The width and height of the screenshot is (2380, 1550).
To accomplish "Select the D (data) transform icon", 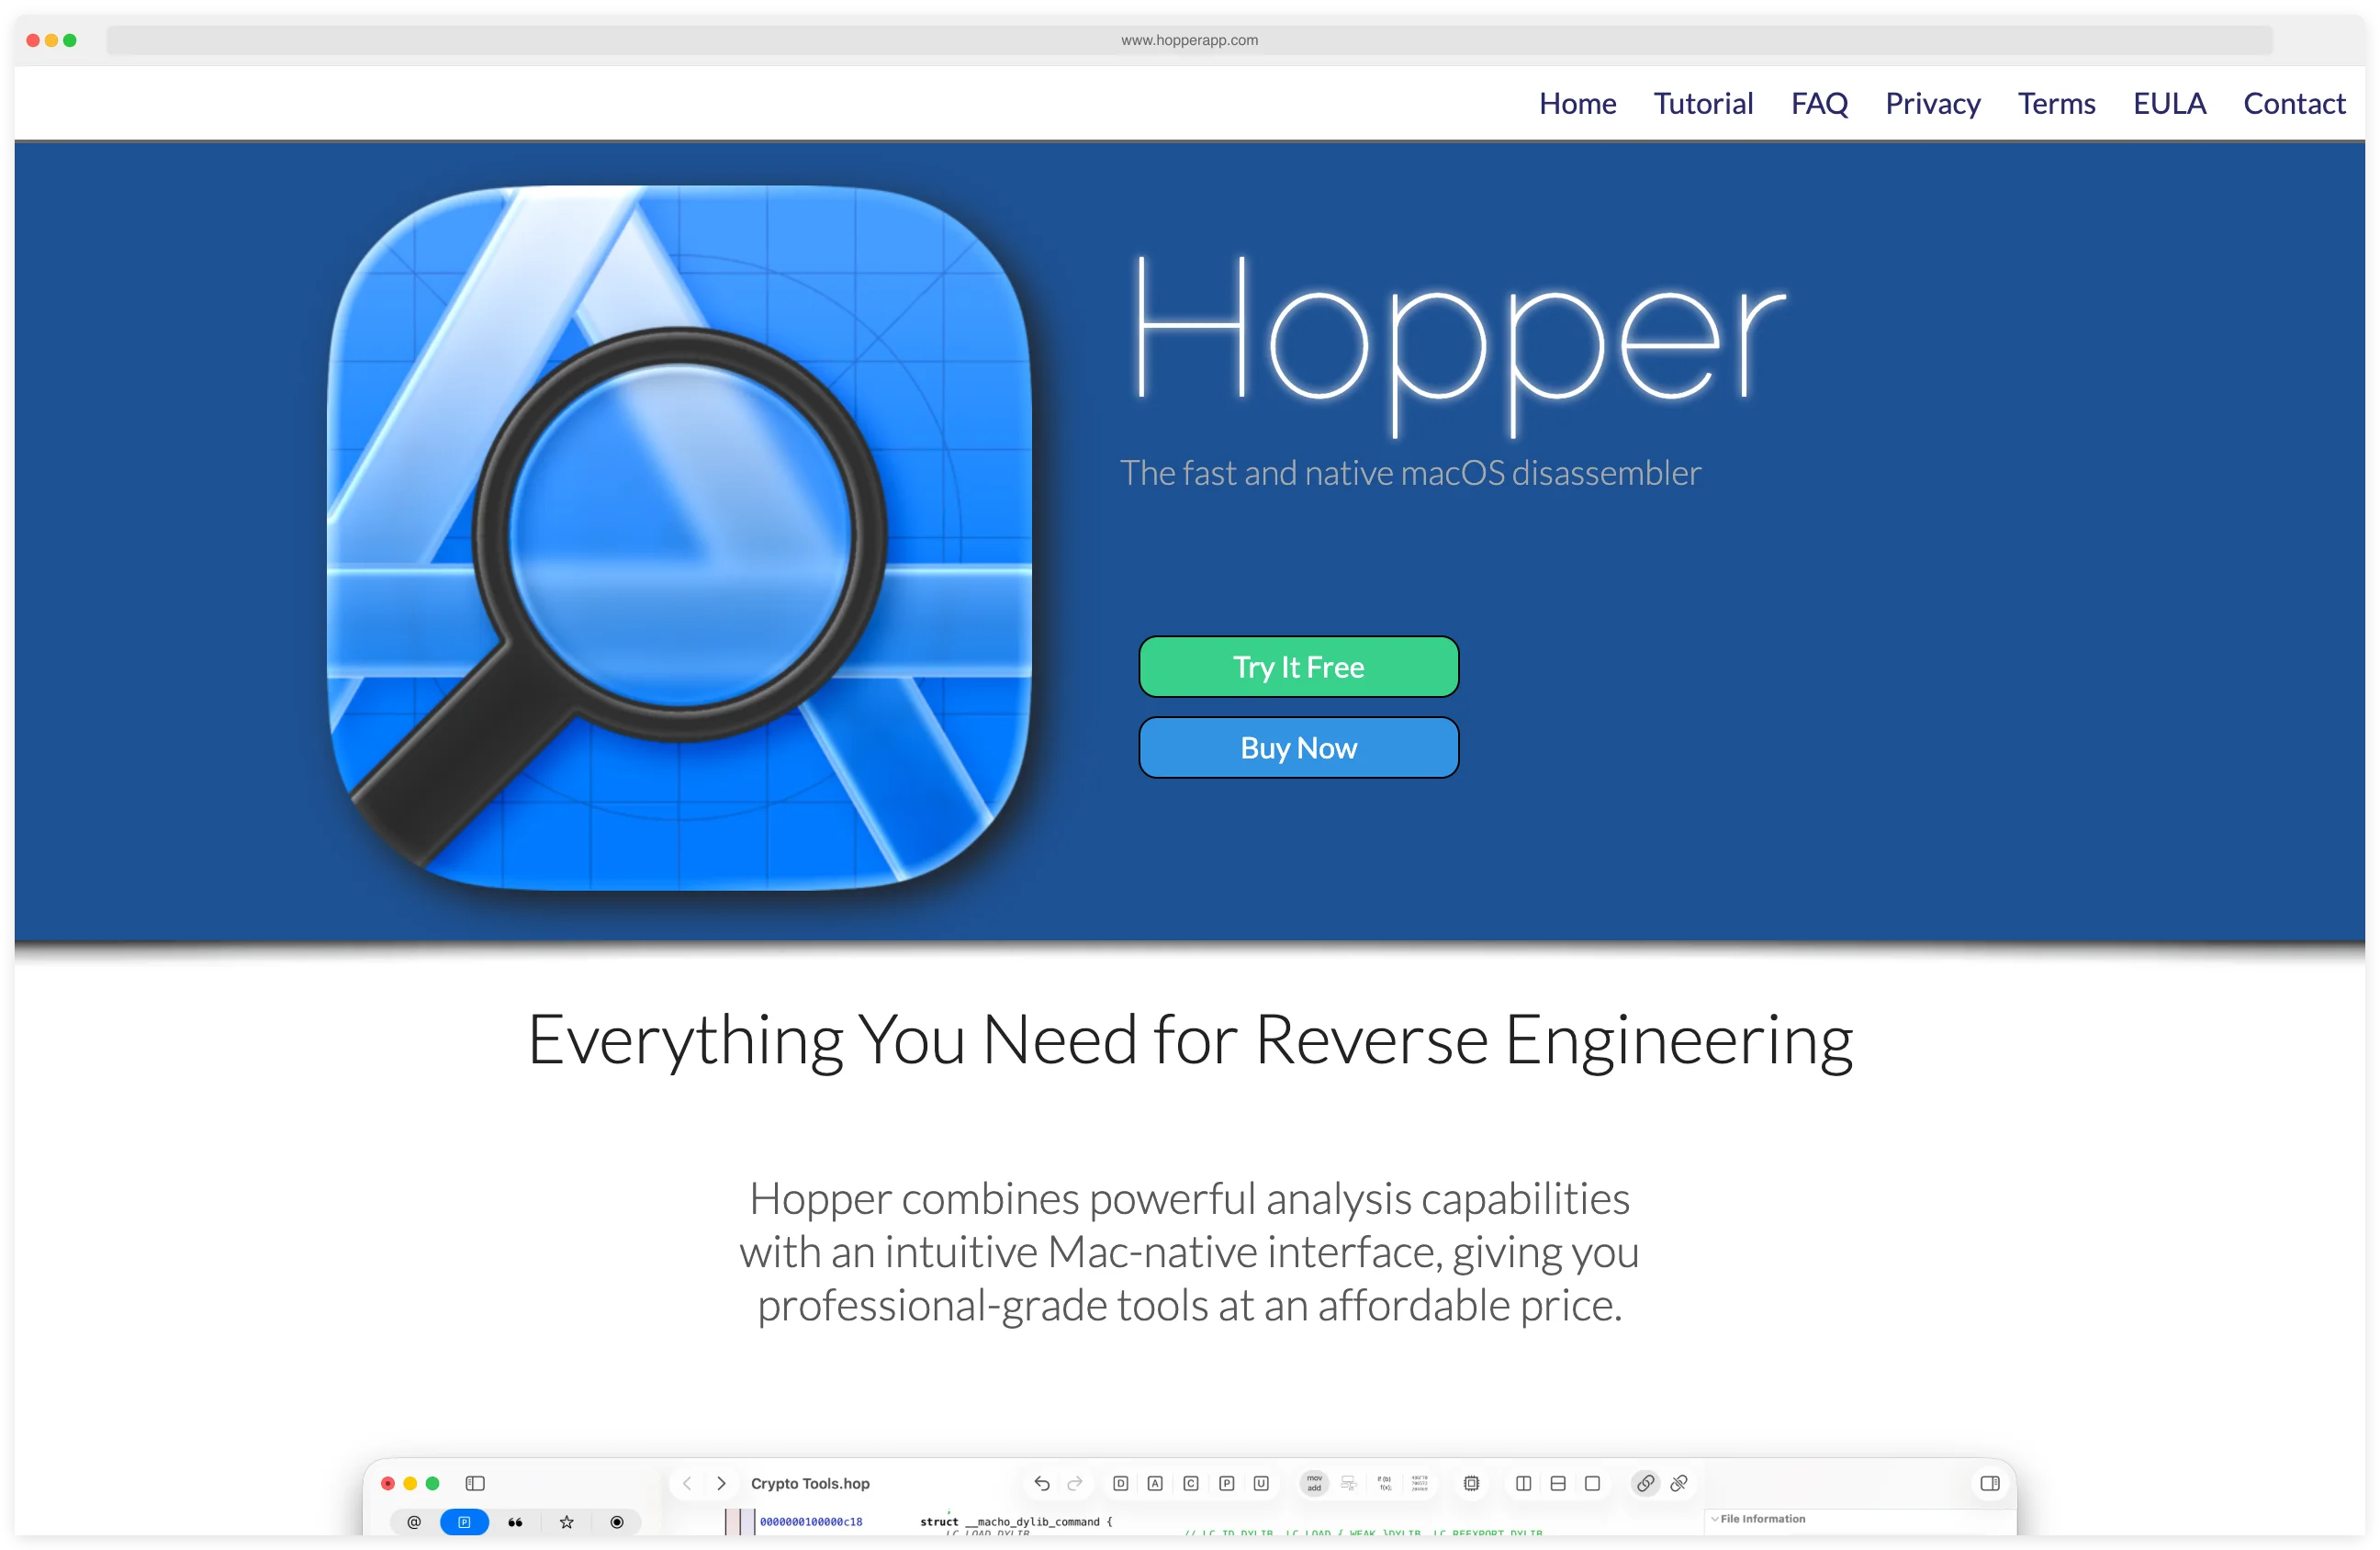I will (1120, 1484).
